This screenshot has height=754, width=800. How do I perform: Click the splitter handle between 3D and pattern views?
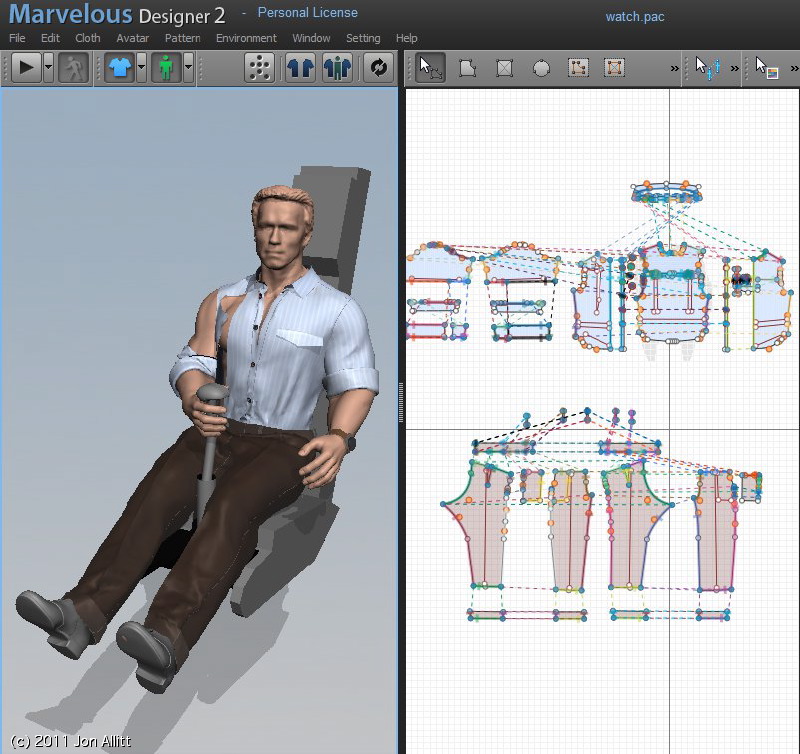point(401,402)
